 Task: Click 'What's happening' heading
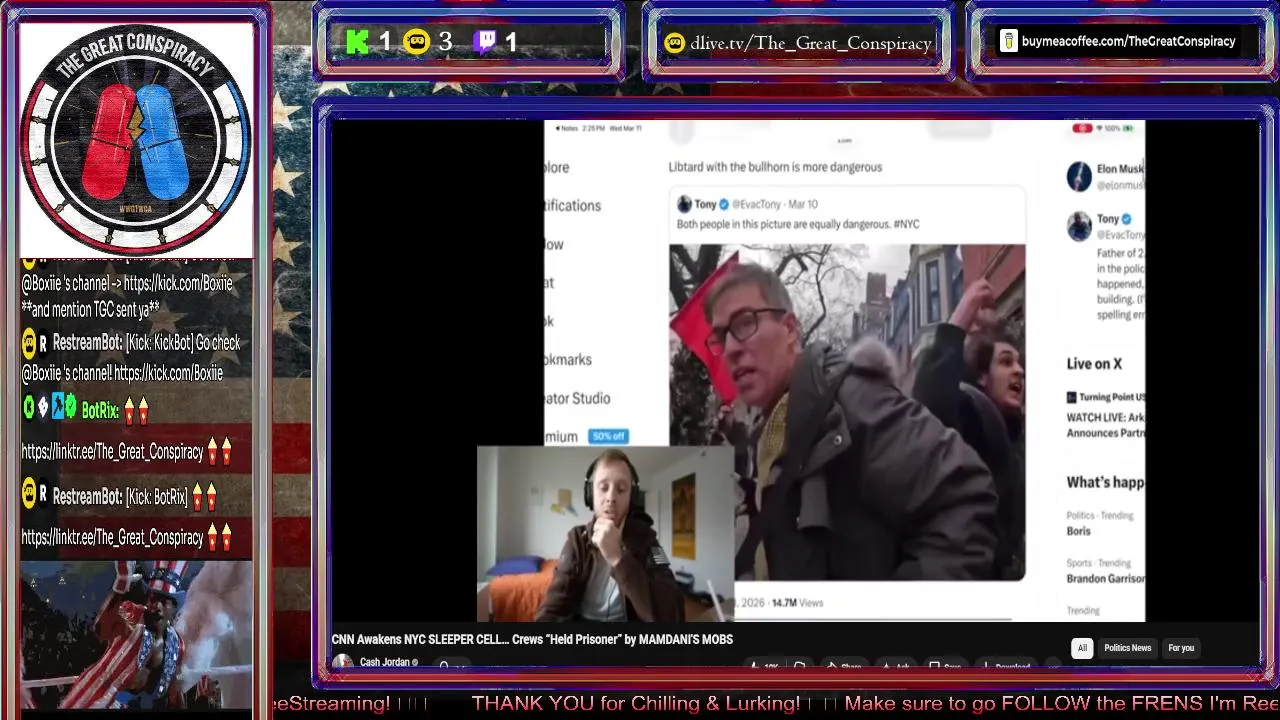coord(1105,482)
